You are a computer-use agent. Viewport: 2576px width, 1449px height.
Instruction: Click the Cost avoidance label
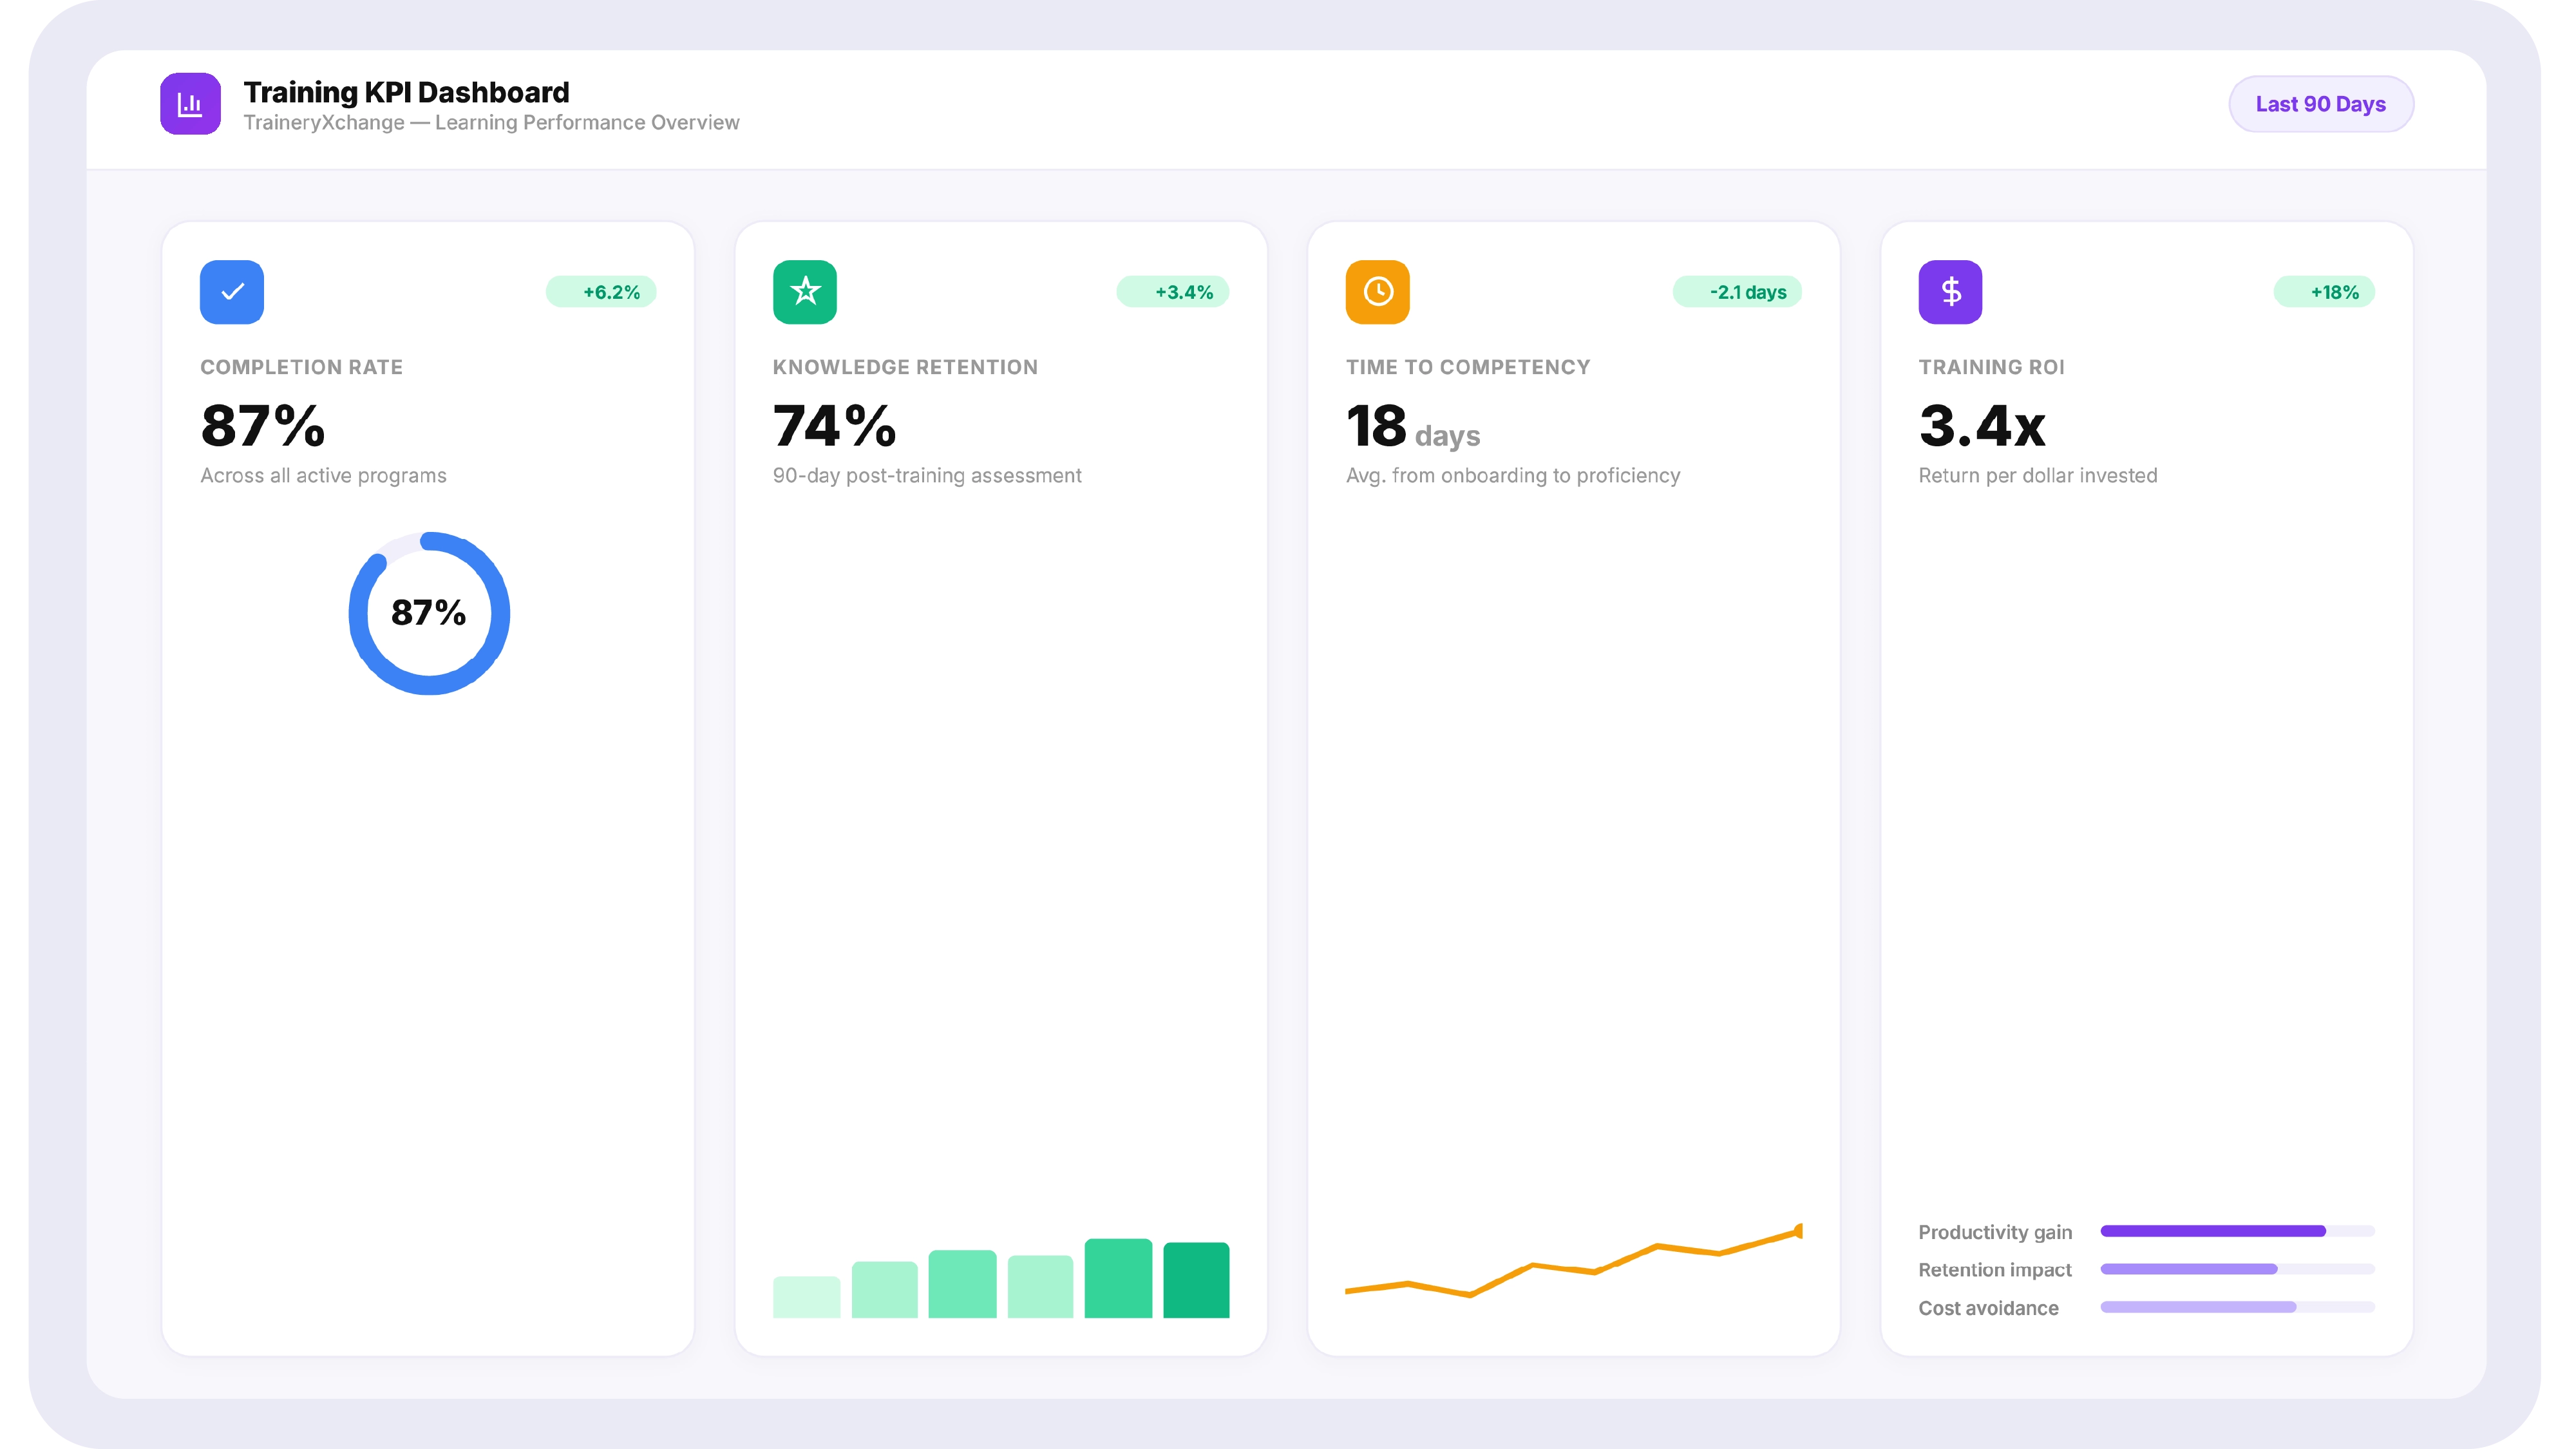click(1988, 1308)
